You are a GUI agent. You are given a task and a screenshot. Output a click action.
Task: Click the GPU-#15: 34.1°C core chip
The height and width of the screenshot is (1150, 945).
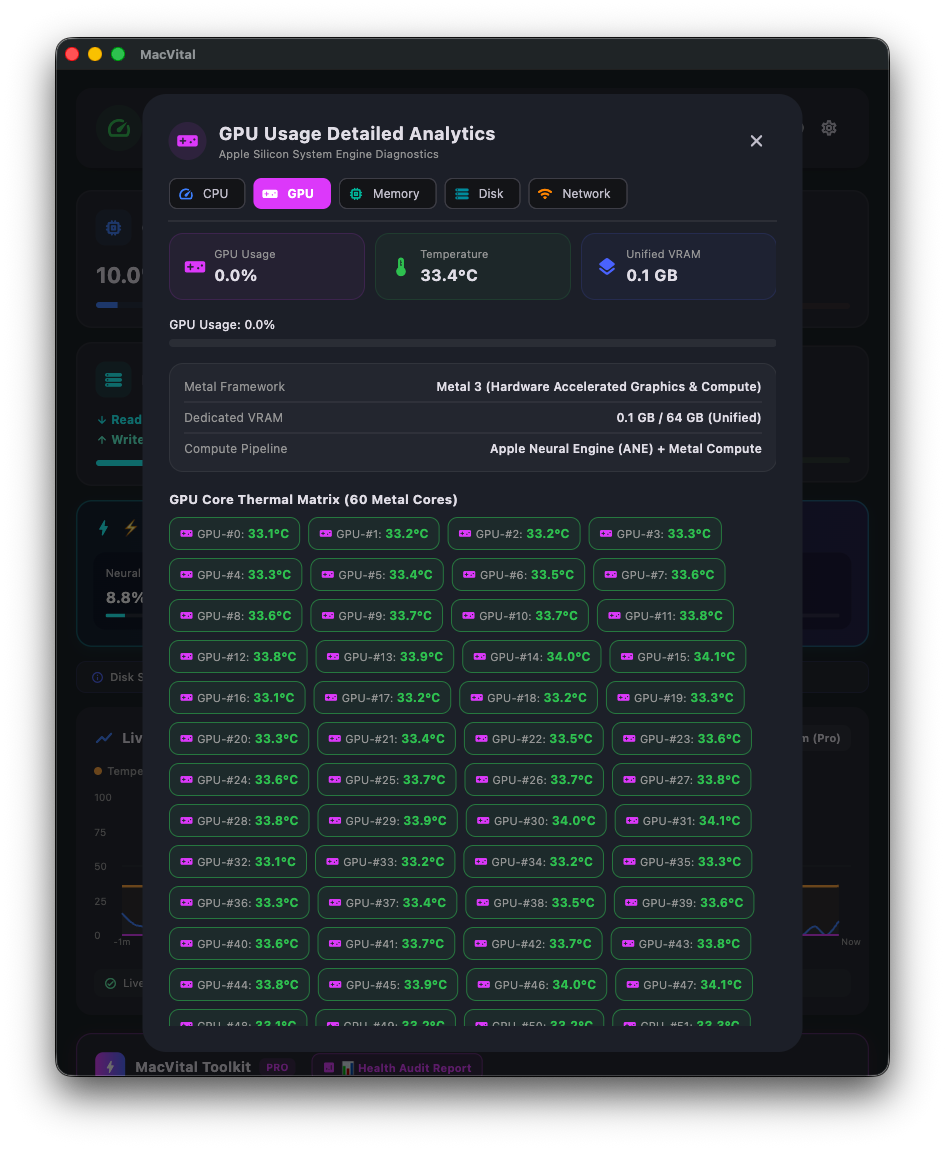[x=678, y=656]
